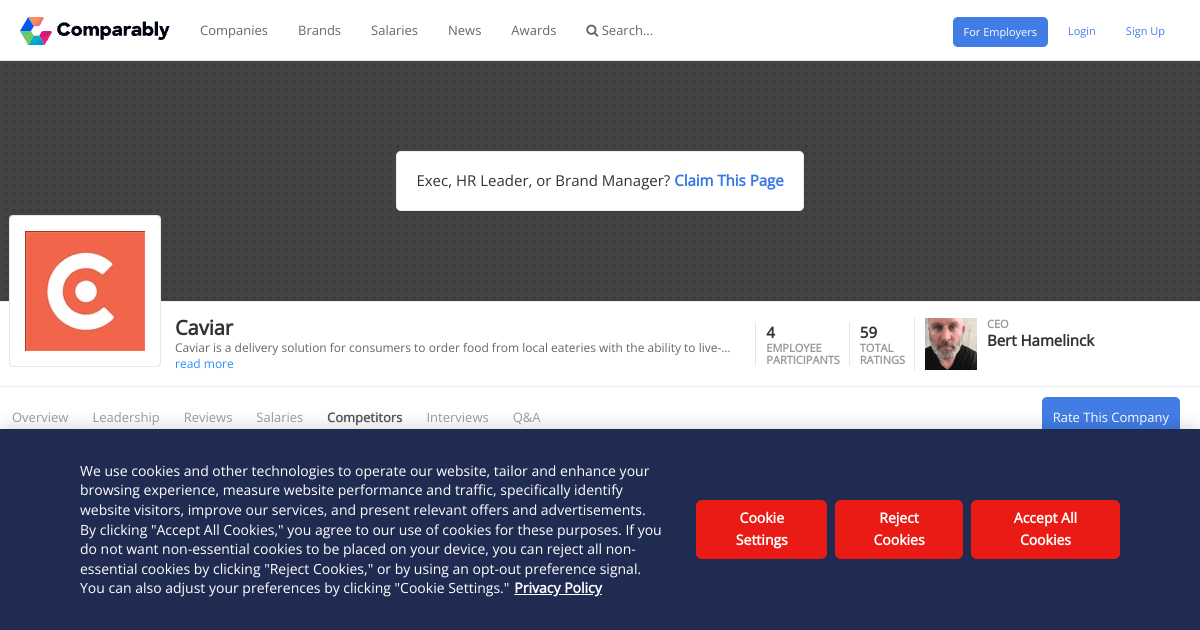1200x630 pixels.
Task: Click Rate This Company button
Action: pos(1111,416)
